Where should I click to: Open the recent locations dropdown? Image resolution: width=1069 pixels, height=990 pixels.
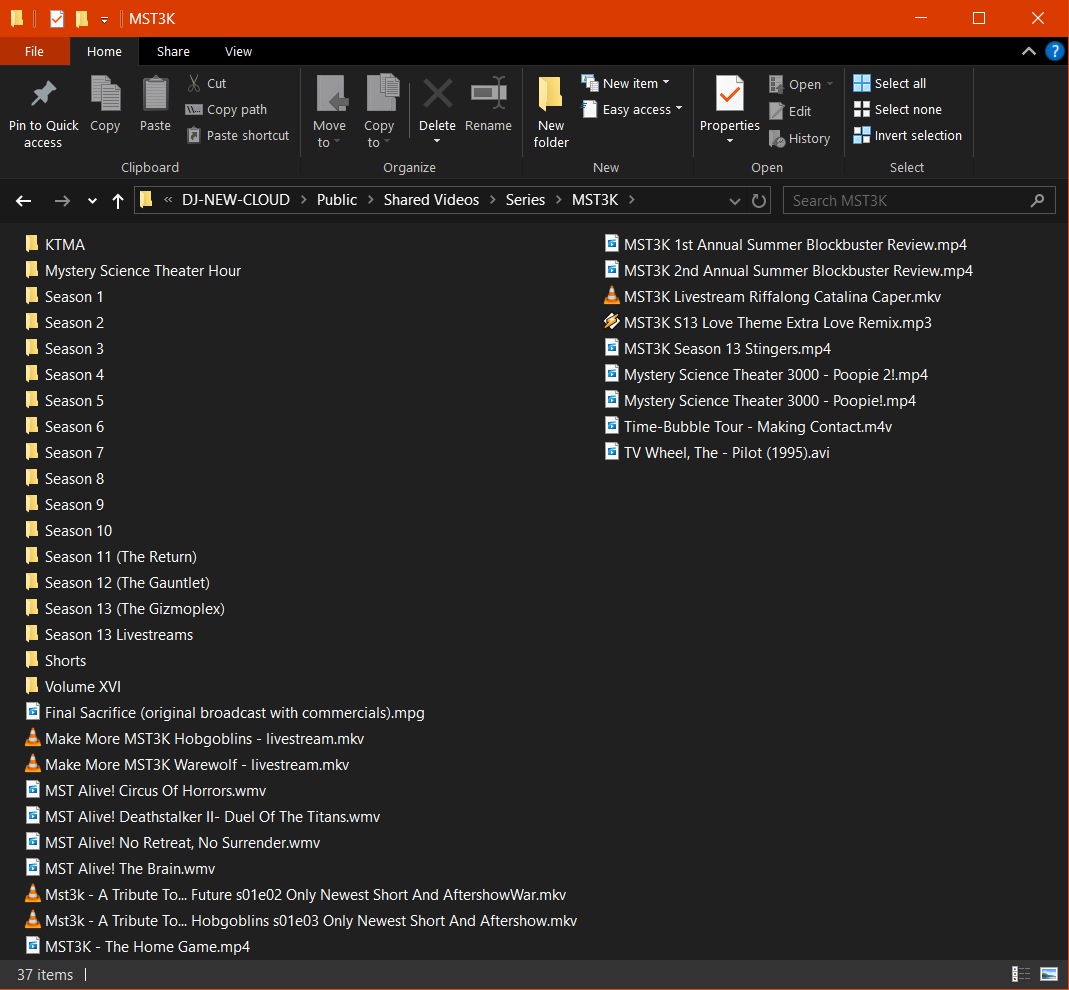[x=92, y=200]
